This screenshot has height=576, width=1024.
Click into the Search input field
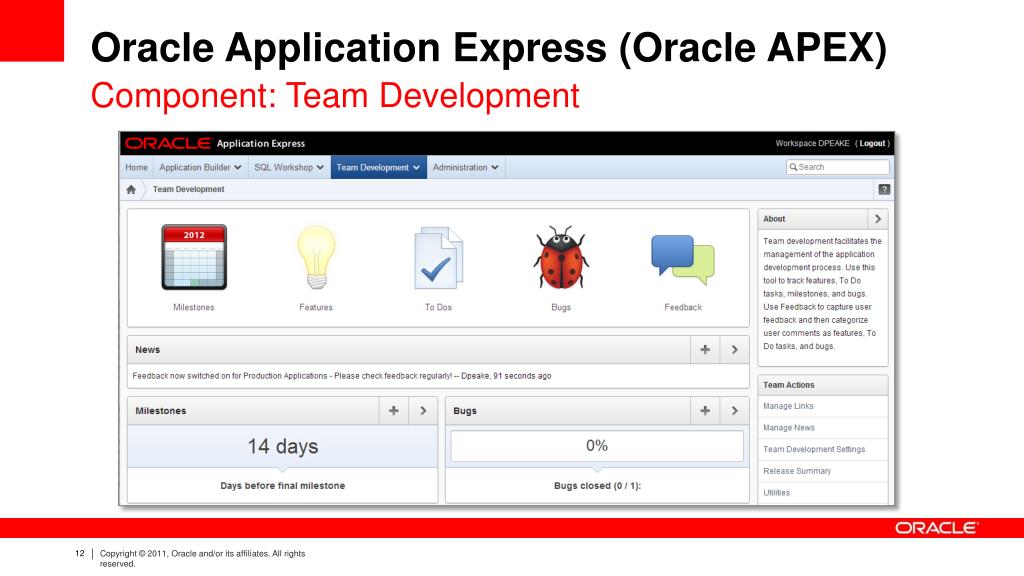click(x=842, y=167)
